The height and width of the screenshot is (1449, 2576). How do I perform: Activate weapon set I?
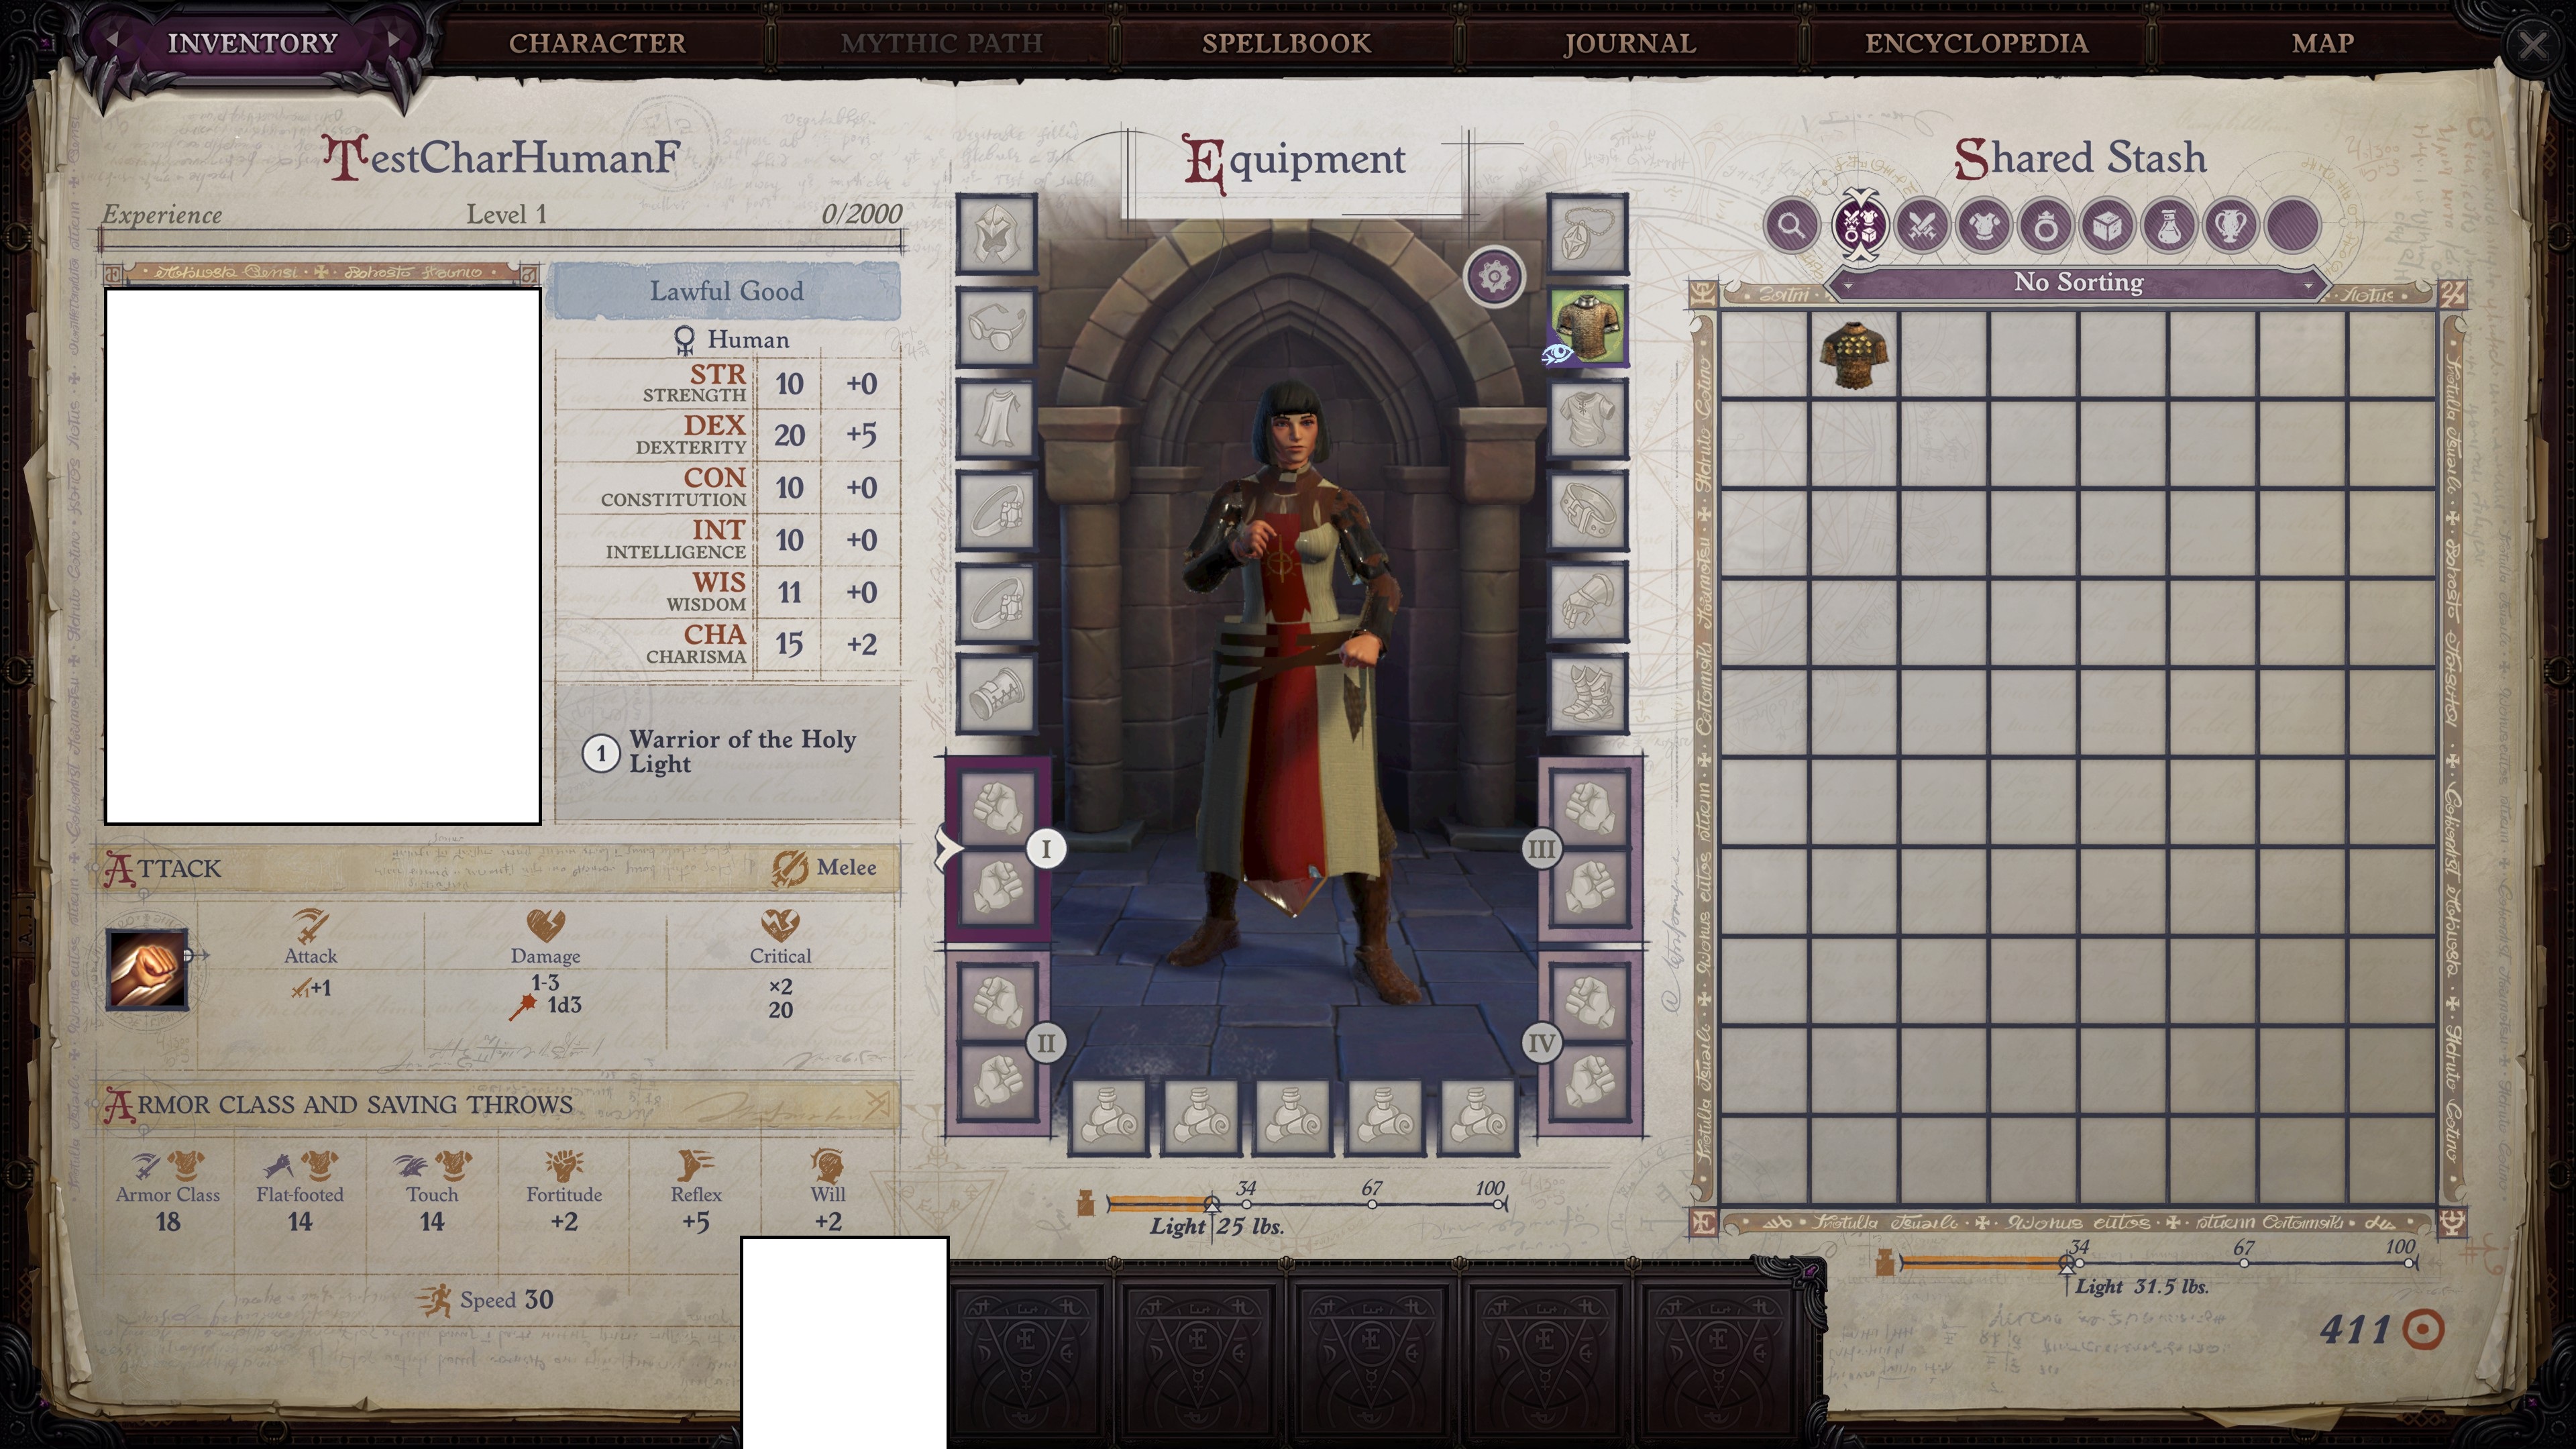point(1046,849)
